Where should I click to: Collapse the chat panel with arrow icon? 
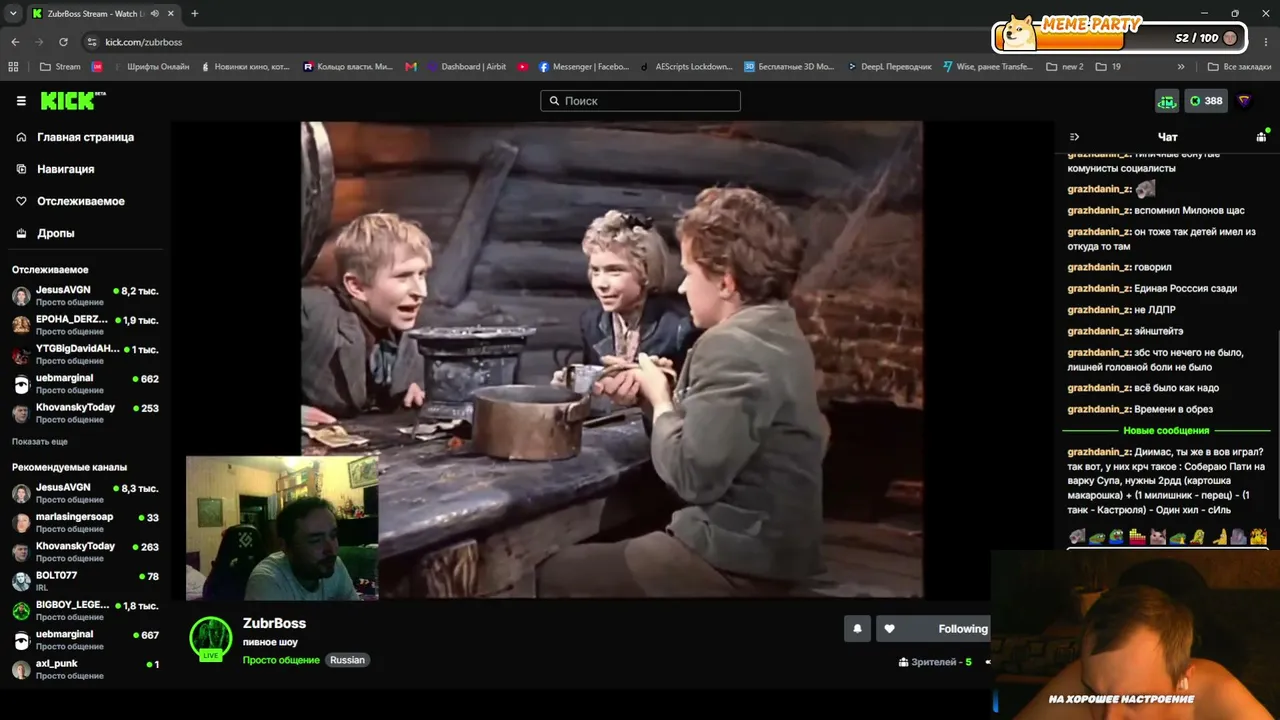click(x=1074, y=137)
